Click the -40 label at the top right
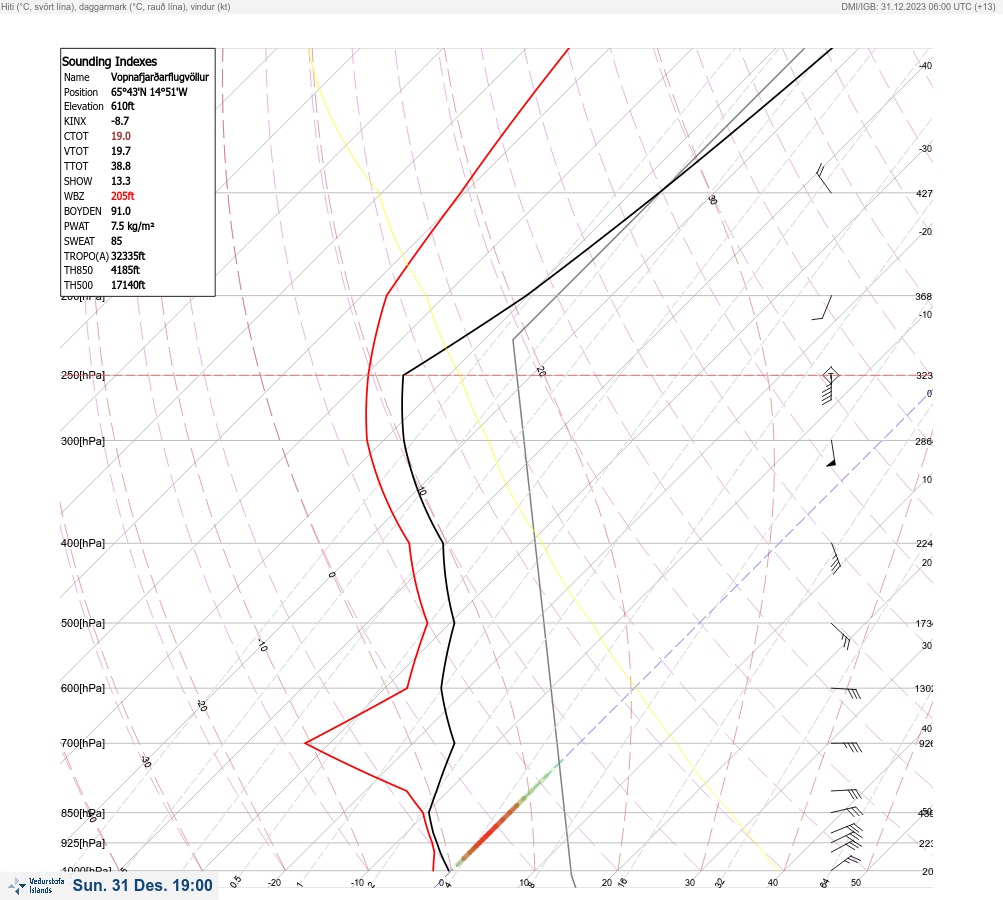Screen dimensions: 1003x900 926,66
